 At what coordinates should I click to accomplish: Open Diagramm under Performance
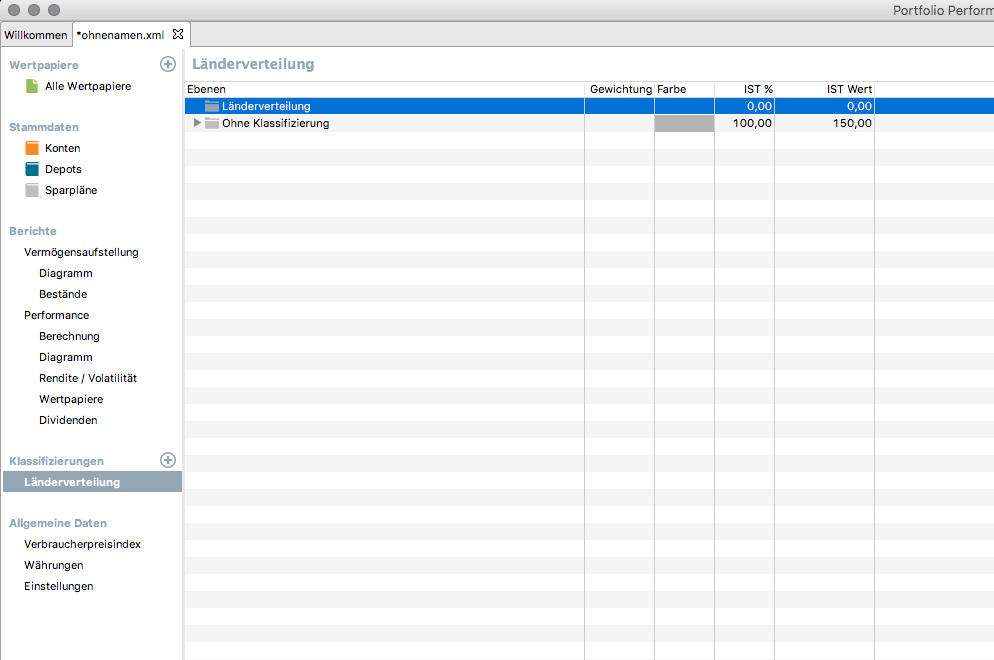66,357
